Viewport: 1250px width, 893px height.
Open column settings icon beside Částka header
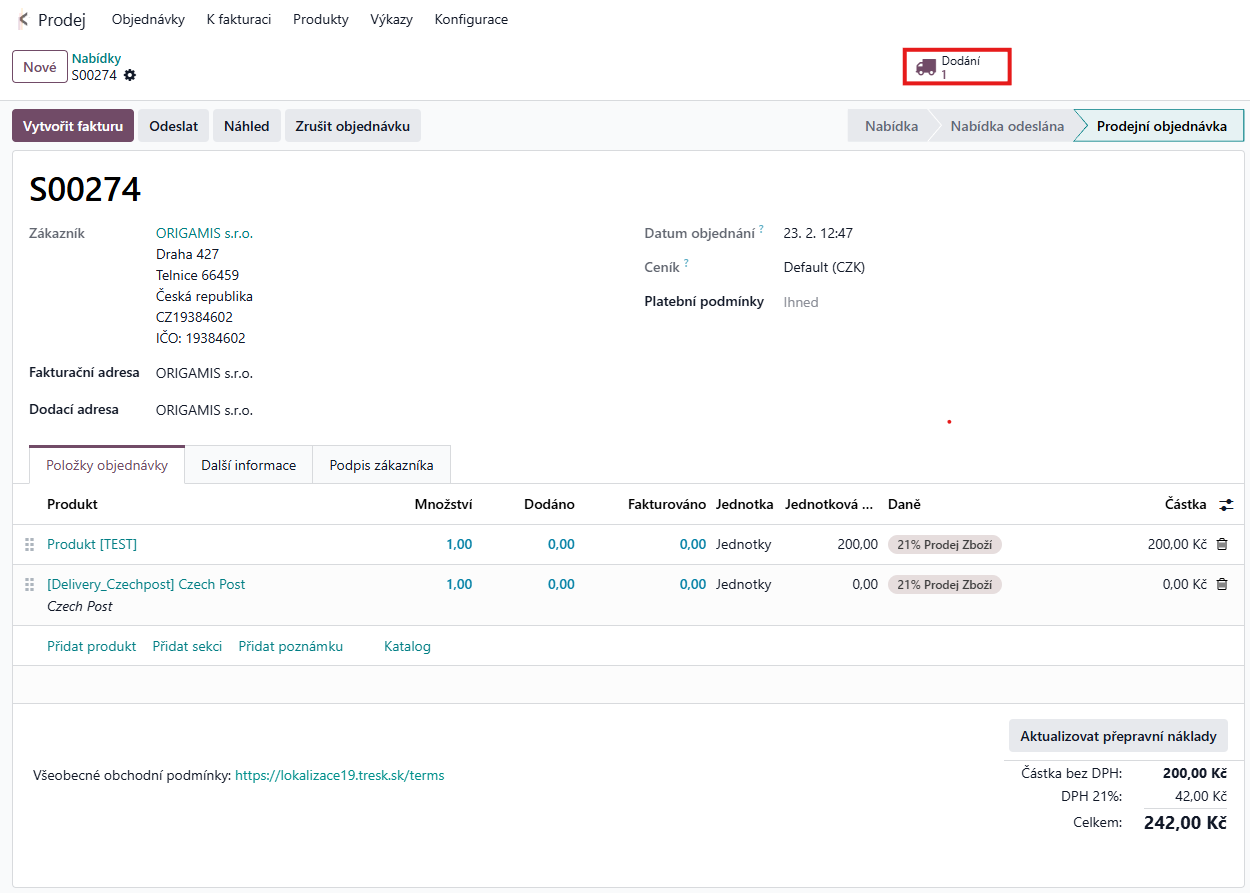(x=1226, y=505)
